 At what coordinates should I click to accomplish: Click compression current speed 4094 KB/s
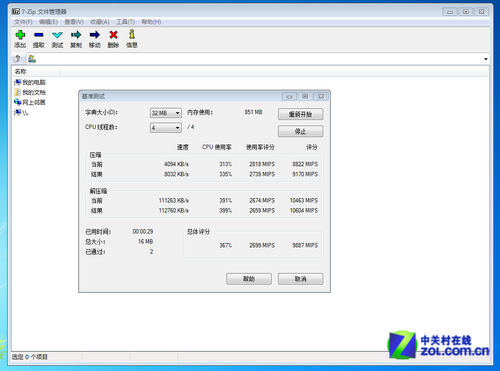176,164
